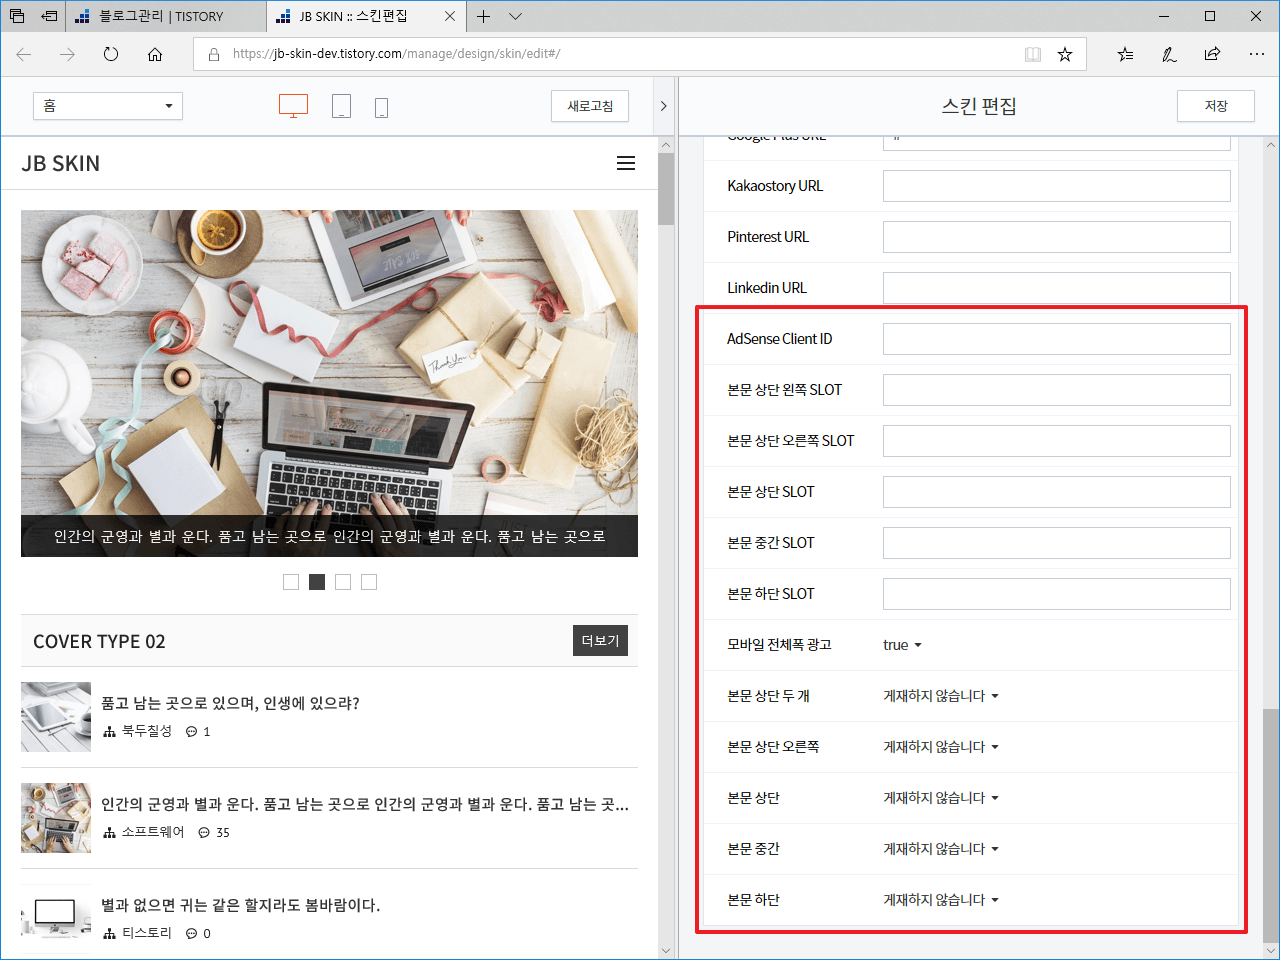Switch to the 블로그관리 | TISTORY tab
1280x960 pixels.
[x=166, y=16]
